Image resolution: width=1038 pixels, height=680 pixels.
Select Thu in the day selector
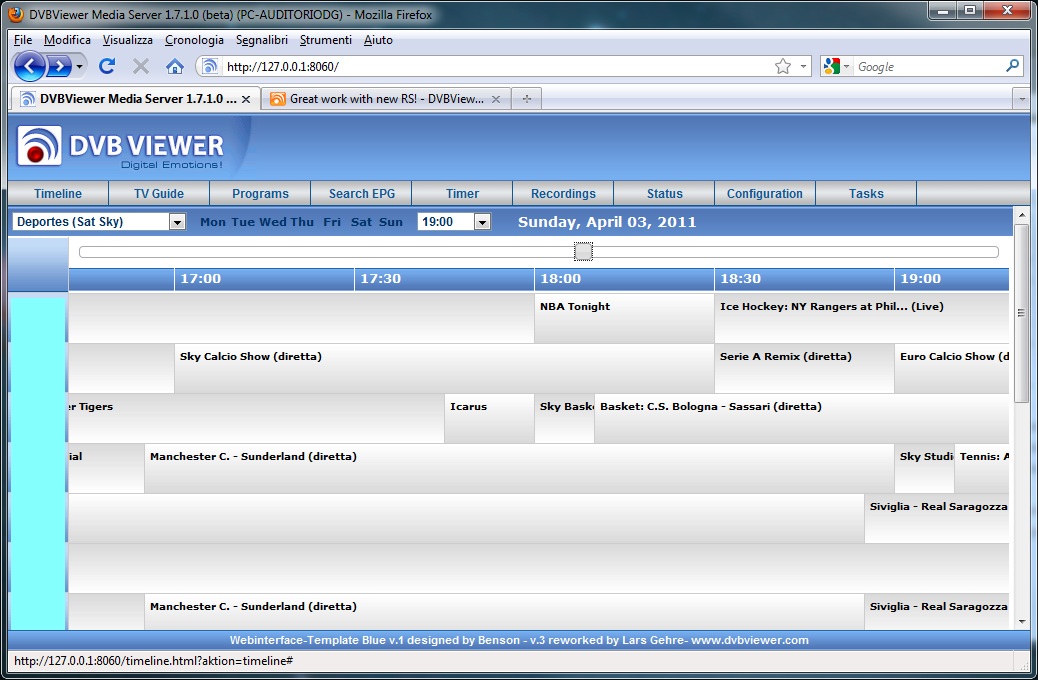point(302,222)
